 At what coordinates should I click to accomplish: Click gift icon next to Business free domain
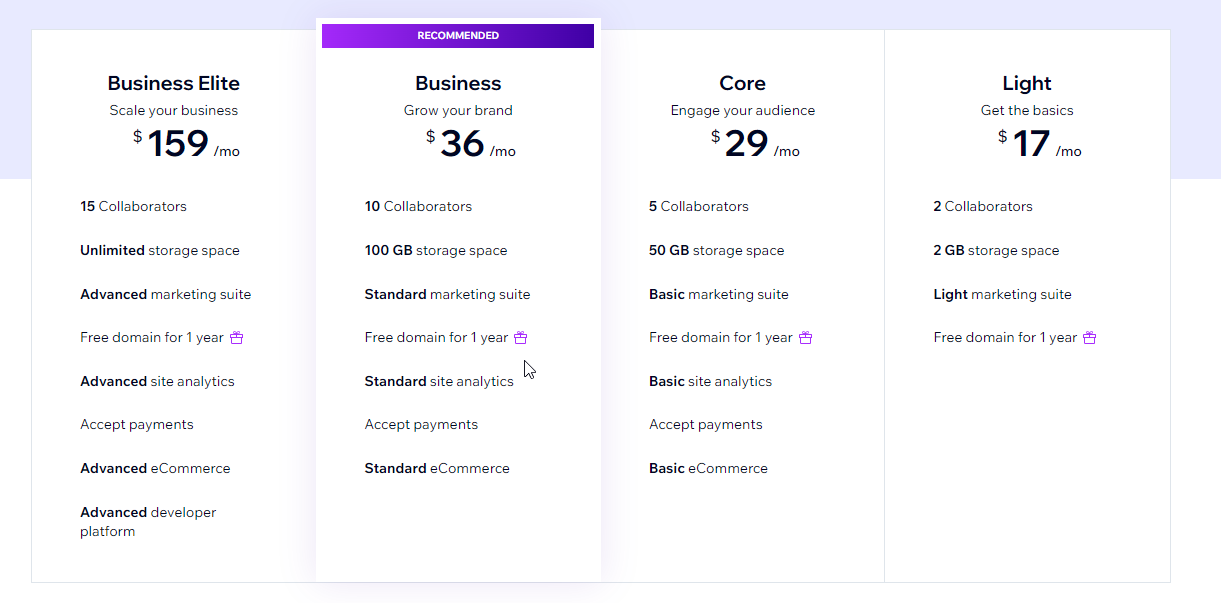(521, 338)
